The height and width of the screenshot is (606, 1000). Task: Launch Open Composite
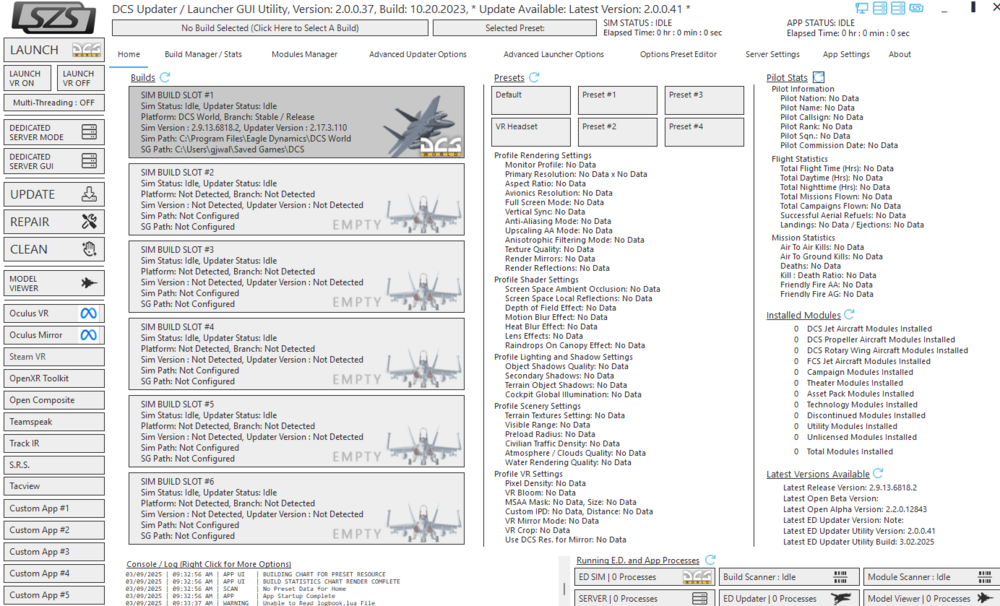click(54, 400)
